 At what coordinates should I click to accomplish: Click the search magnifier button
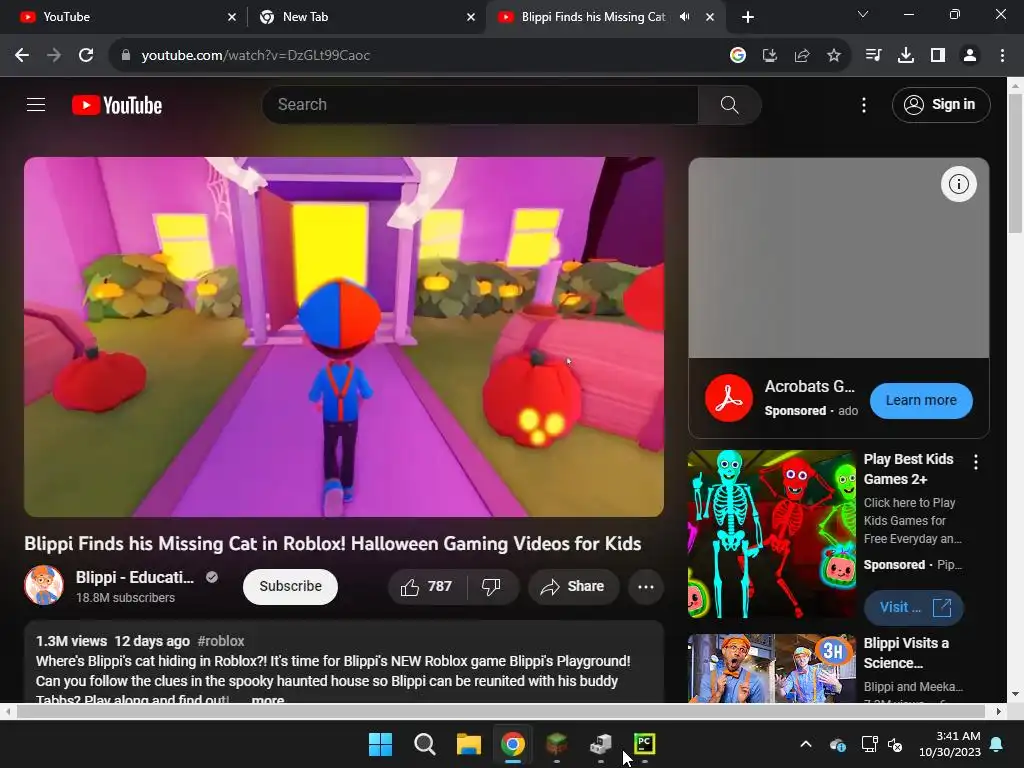point(729,104)
